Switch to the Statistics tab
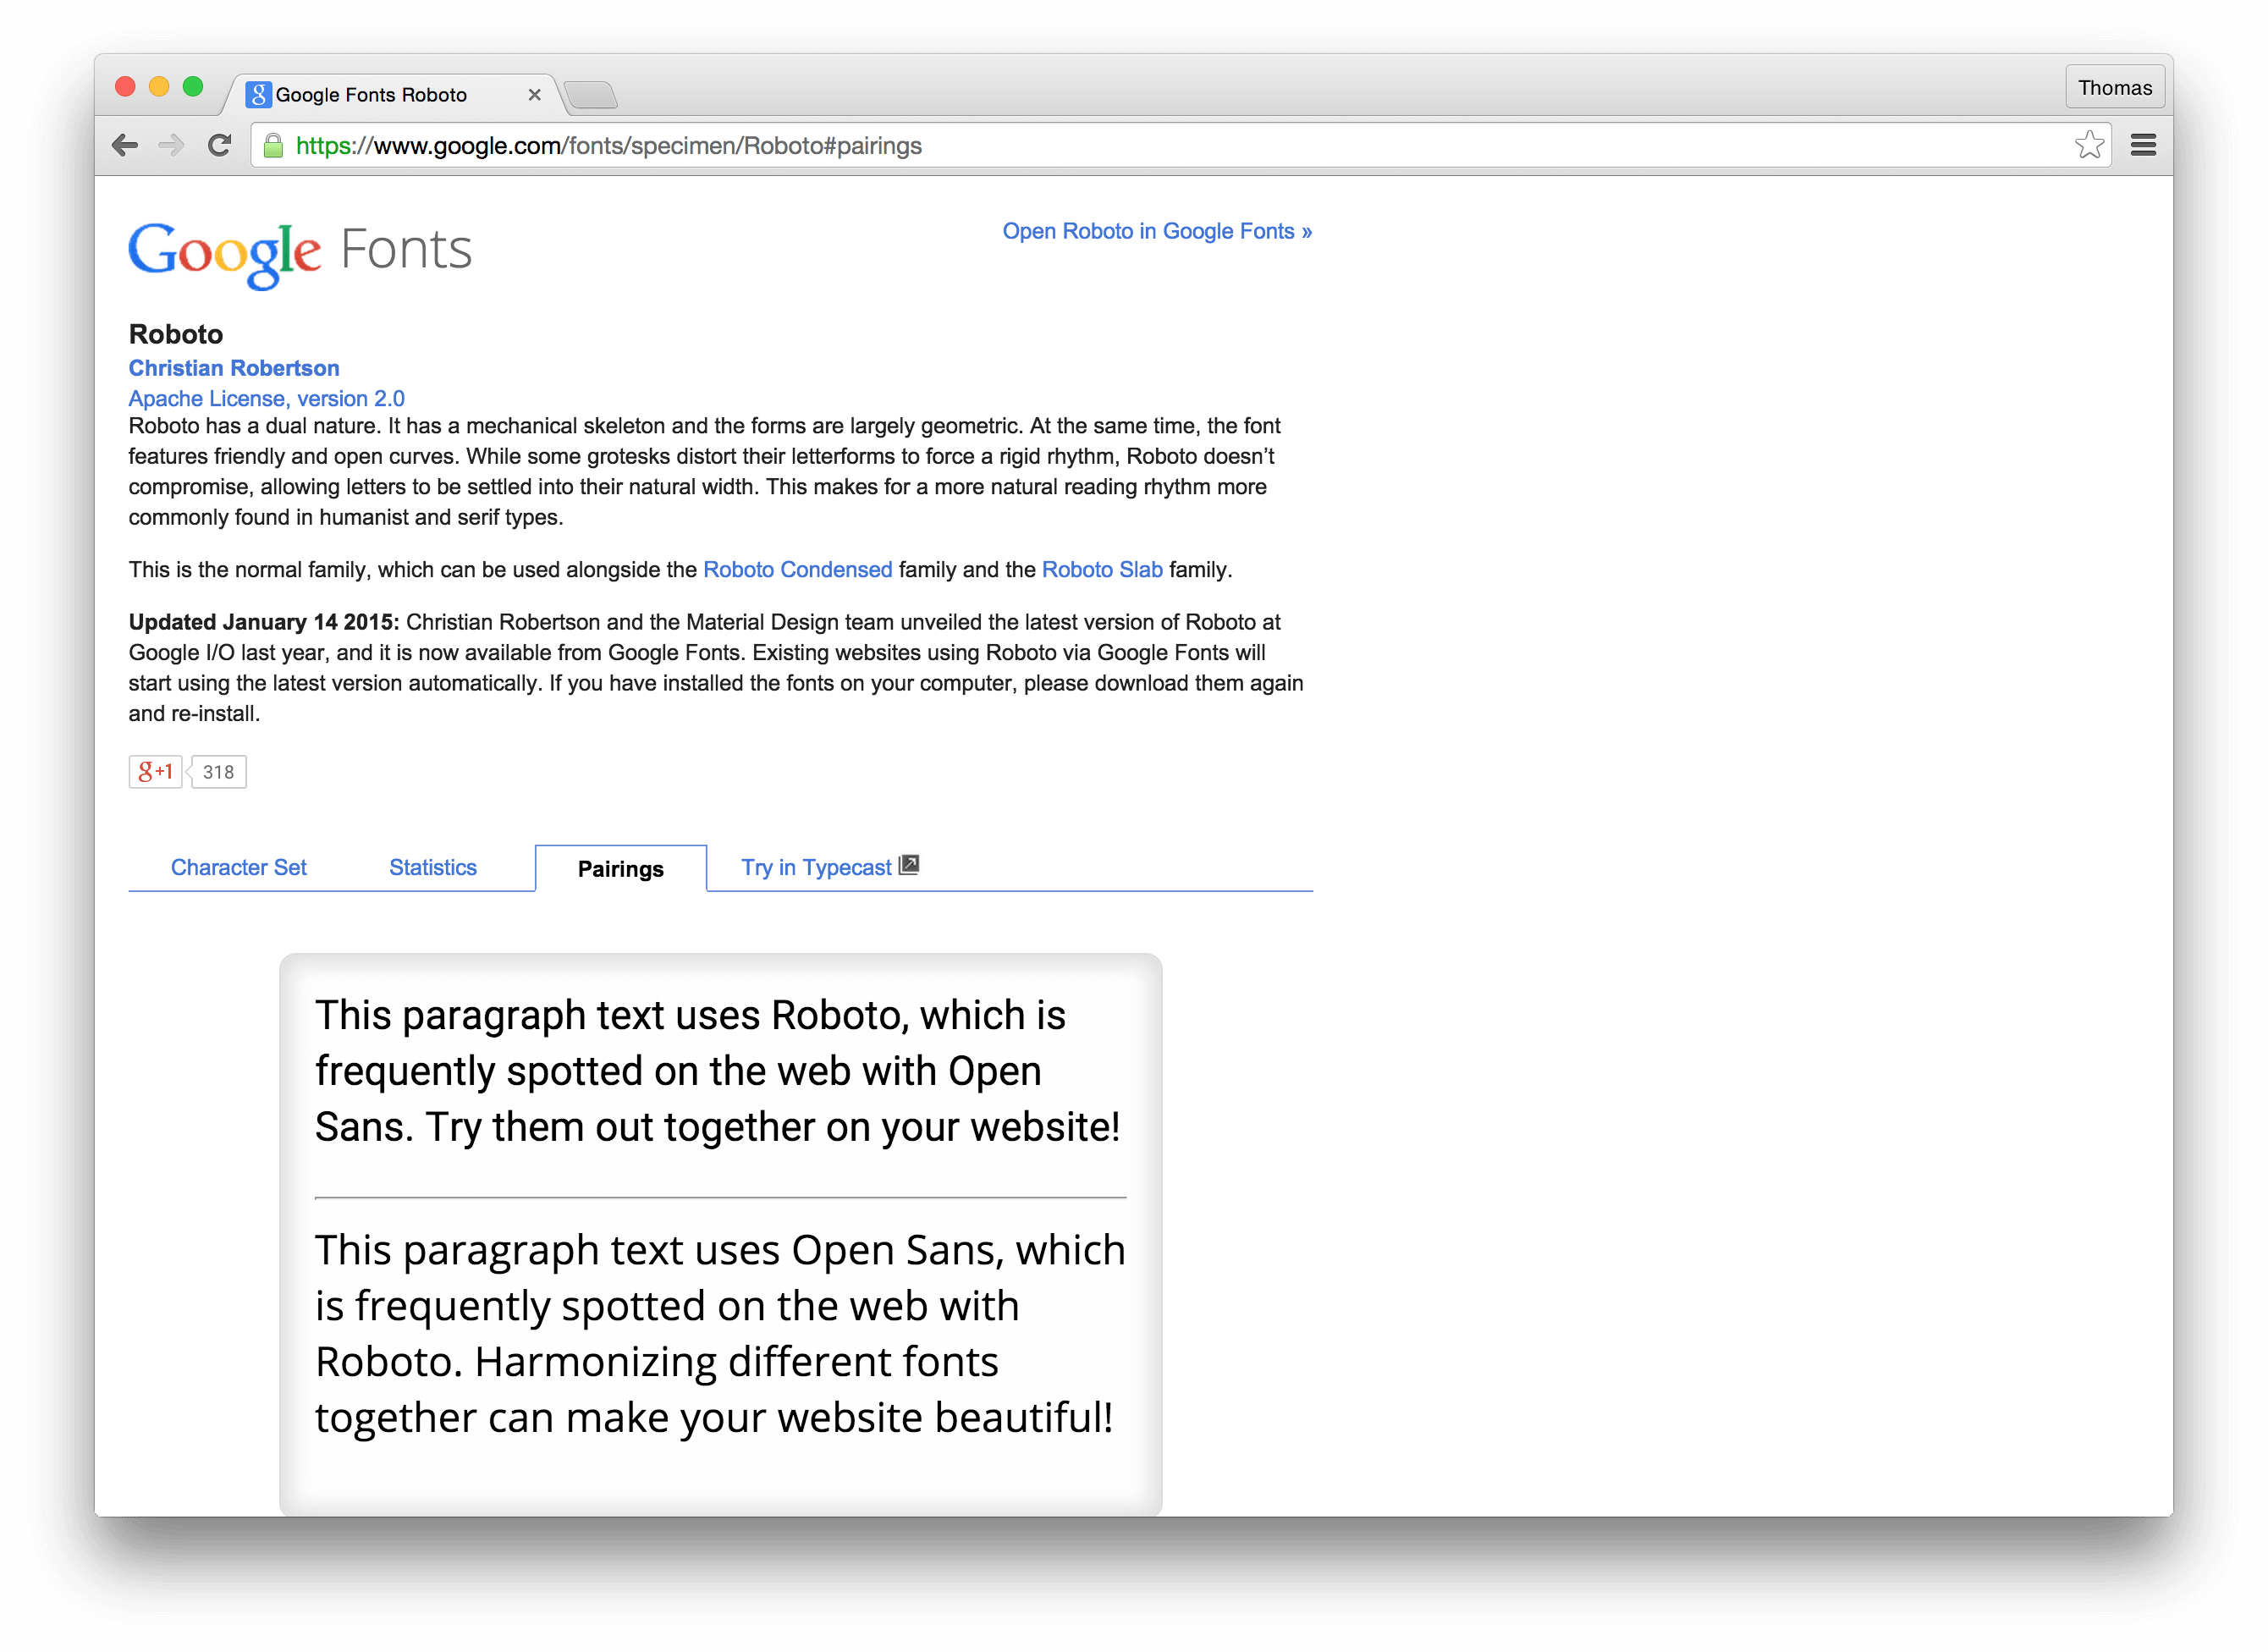Image resolution: width=2268 pixels, height=1652 pixels. tap(433, 868)
